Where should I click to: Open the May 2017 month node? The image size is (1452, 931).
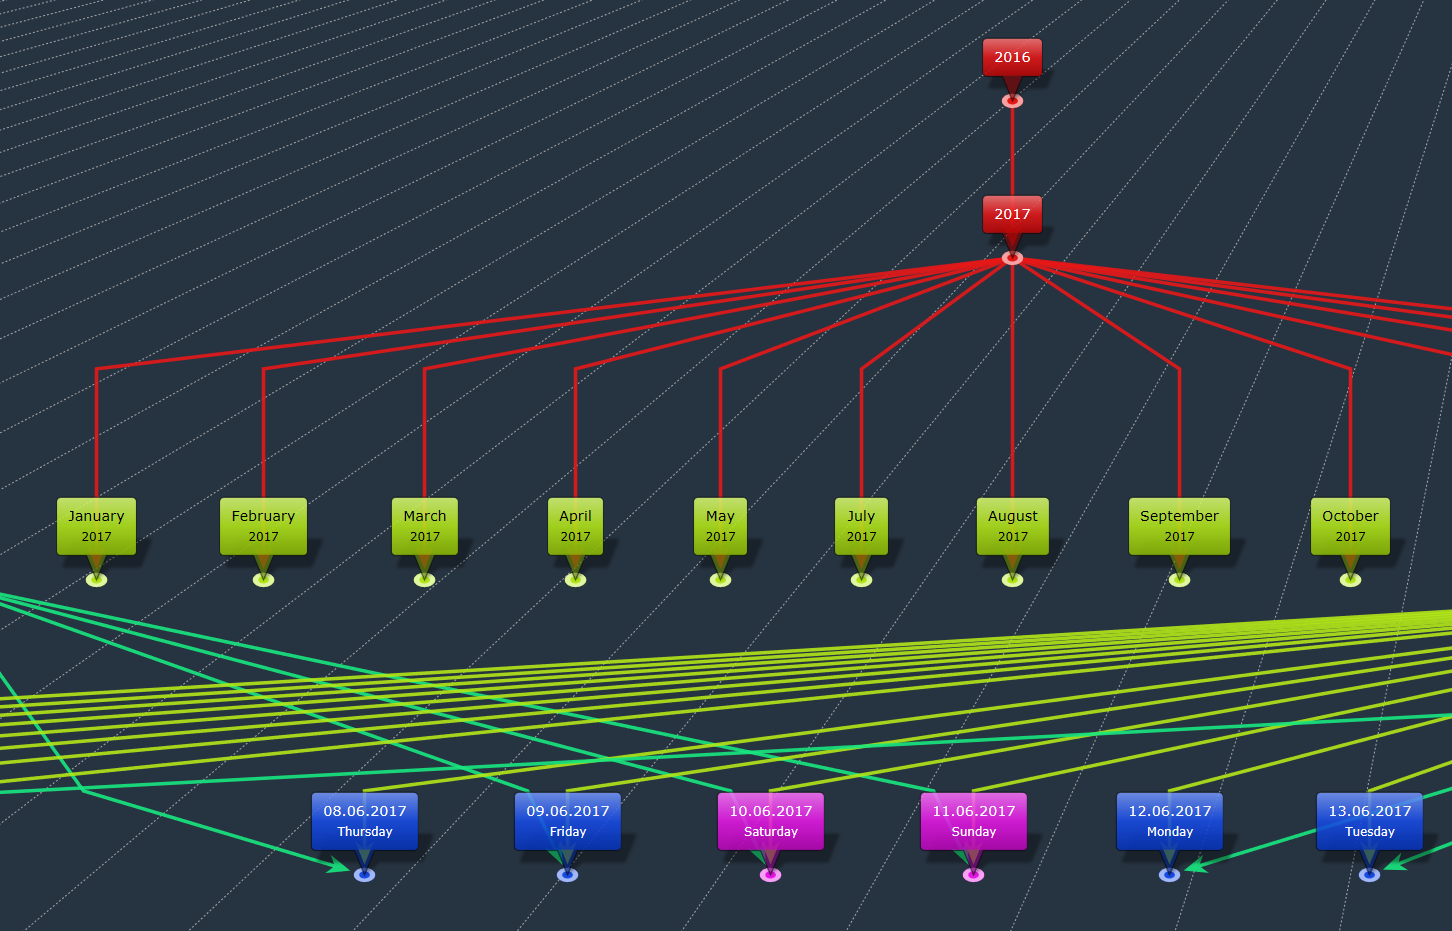[x=720, y=526]
